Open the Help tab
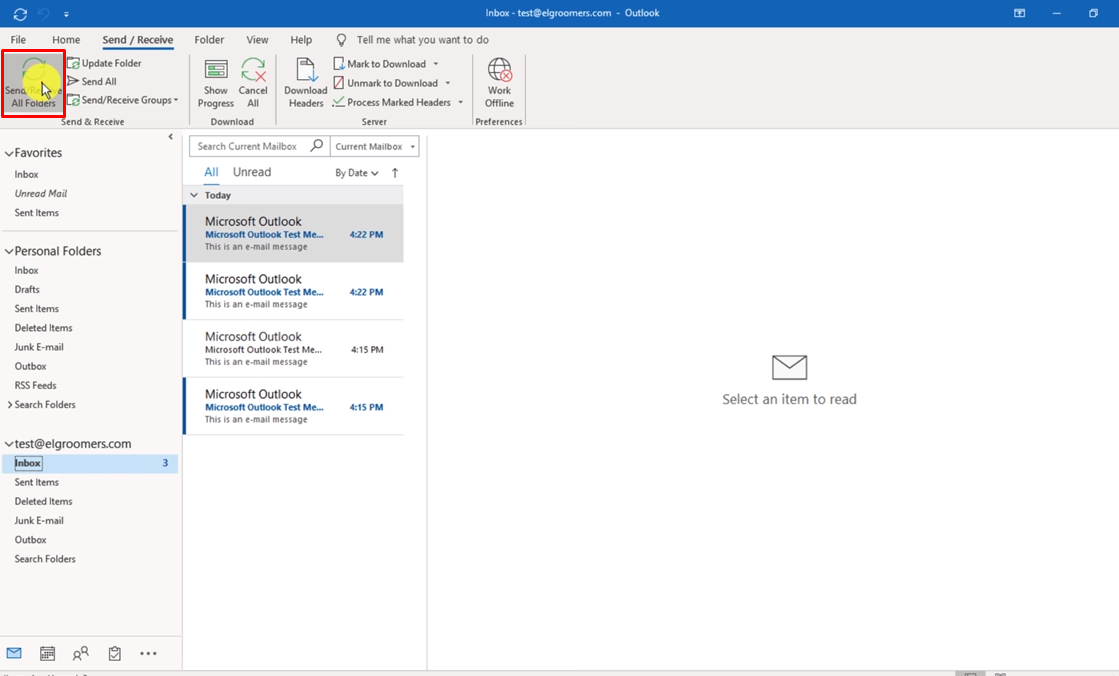This screenshot has height=676, width=1119. pos(300,40)
